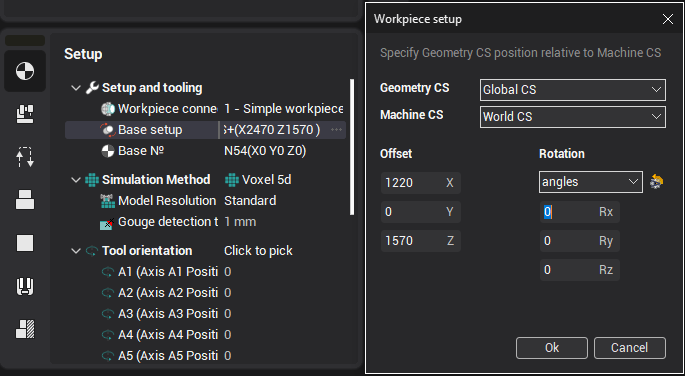
Task: Open the fixture clamp sidebar icon
Action: click(x=25, y=286)
